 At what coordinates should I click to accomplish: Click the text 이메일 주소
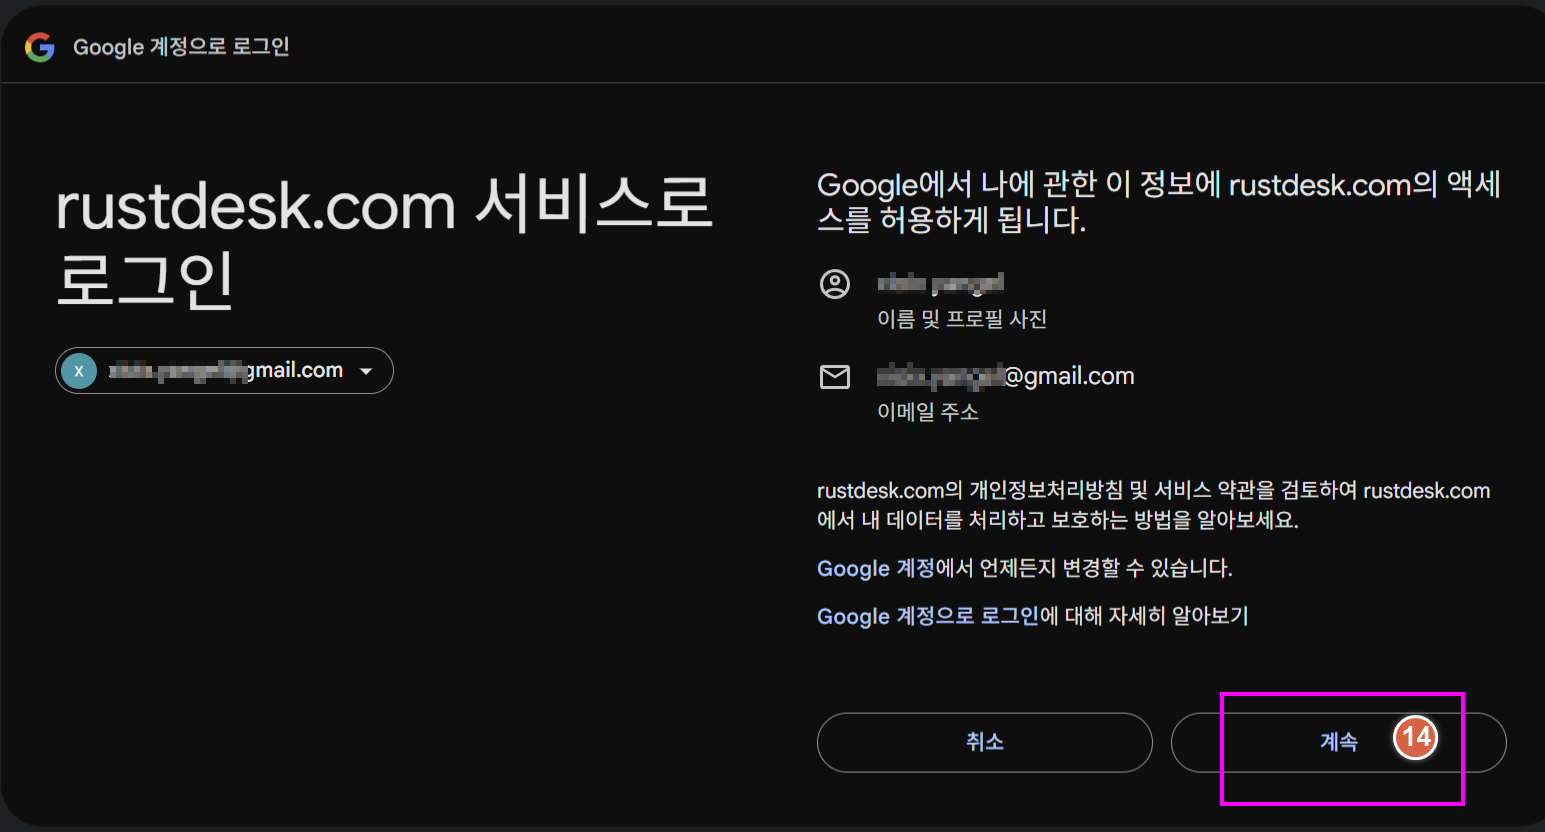click(927, 412)
